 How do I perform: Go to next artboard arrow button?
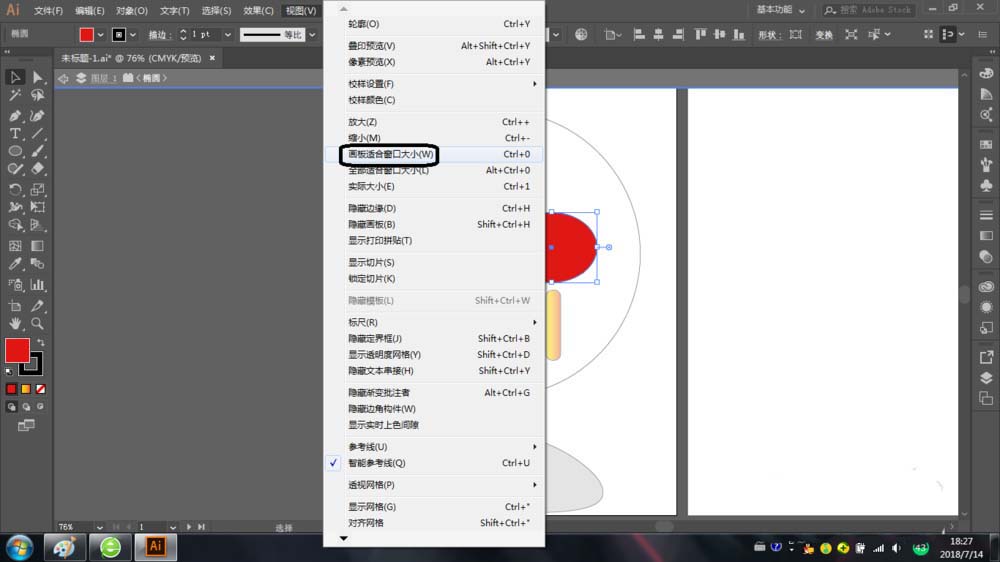pyautogui.click(x=189, y=526)
